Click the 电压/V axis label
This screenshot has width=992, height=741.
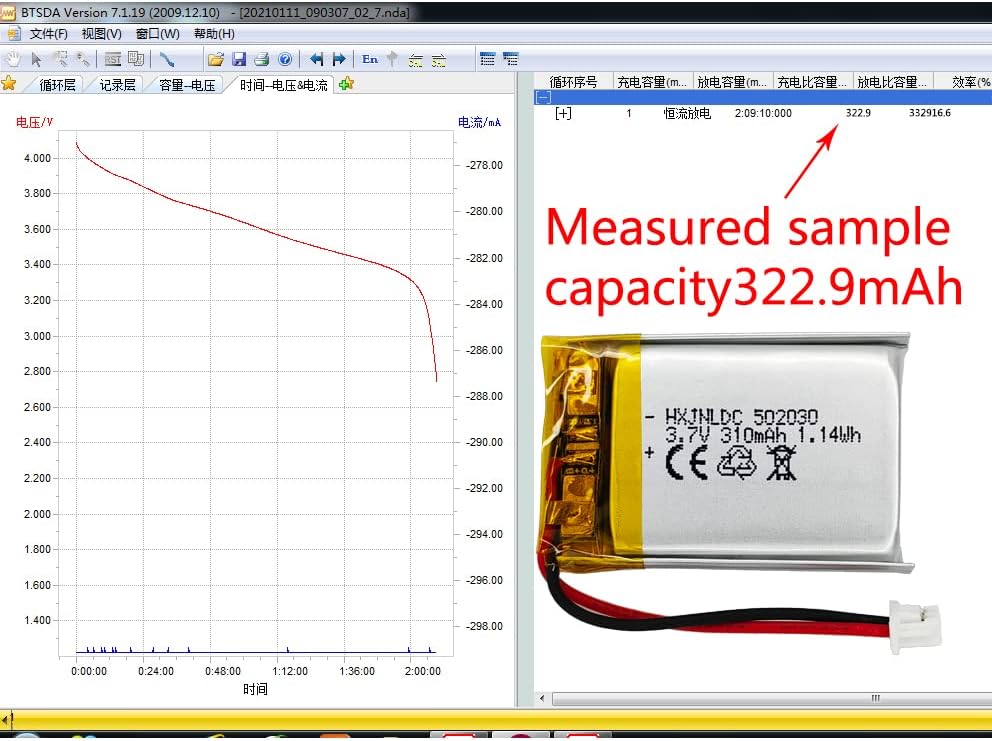(x=34, y=122)
